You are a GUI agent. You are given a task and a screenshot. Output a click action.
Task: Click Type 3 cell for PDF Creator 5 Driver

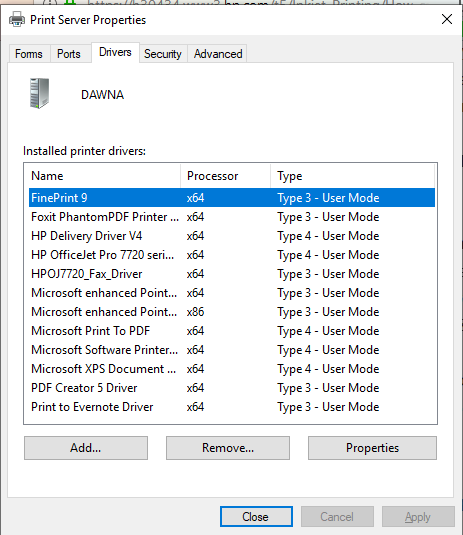(x=328, y=388)
